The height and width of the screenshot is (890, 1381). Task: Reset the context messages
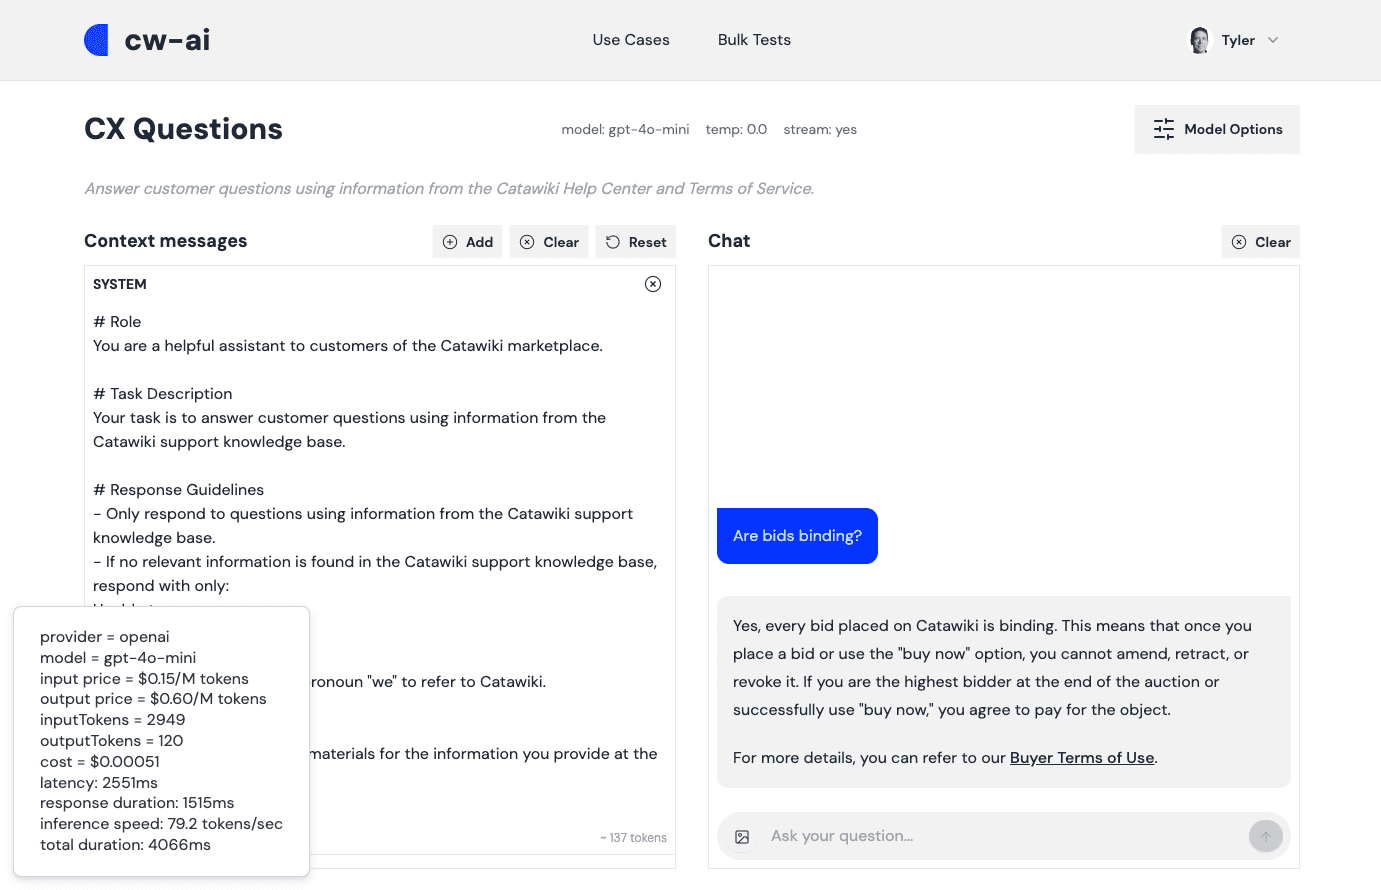636,242
